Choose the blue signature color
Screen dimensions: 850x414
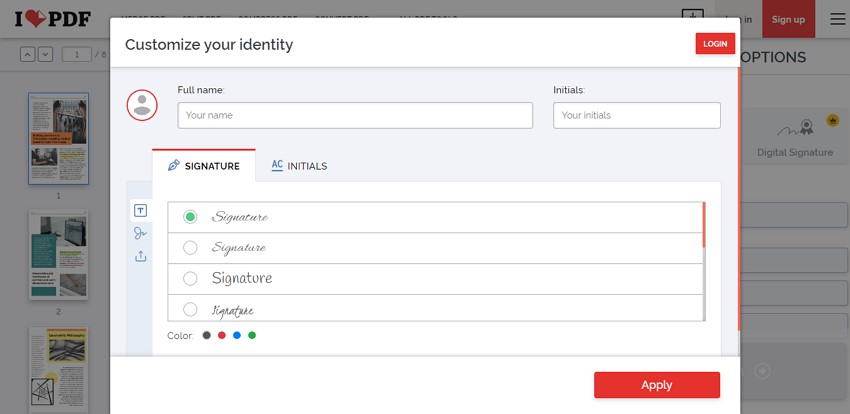237,335
